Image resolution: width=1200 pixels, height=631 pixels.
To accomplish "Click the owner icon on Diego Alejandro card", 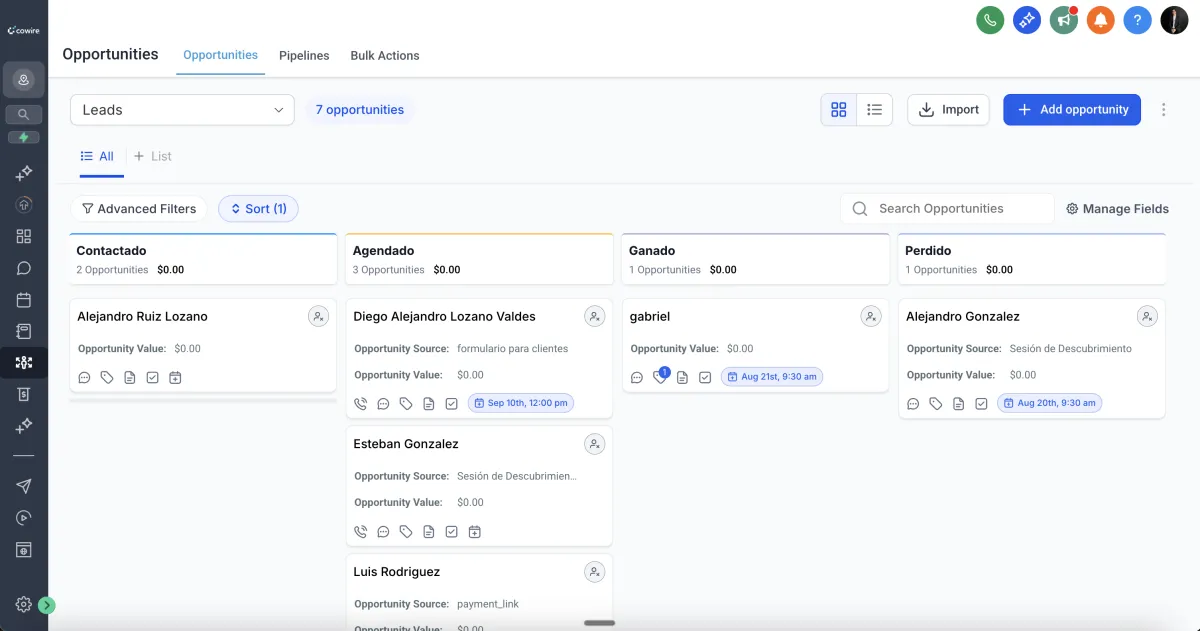I will tap(594, 316).
